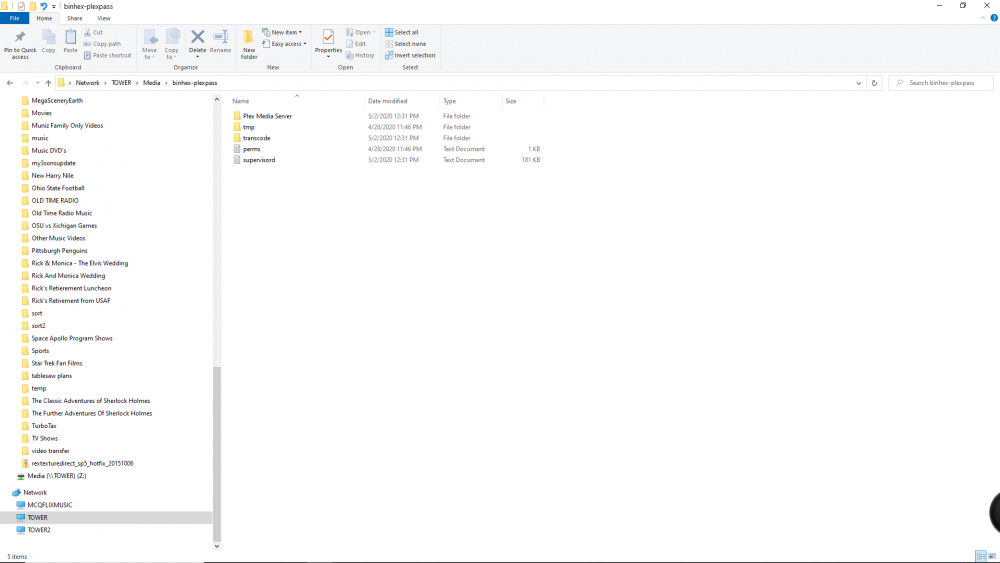Viewport: 1000px width, 563px height.
Task: Switch to large icons view in status bar
Action: [992, 556]
